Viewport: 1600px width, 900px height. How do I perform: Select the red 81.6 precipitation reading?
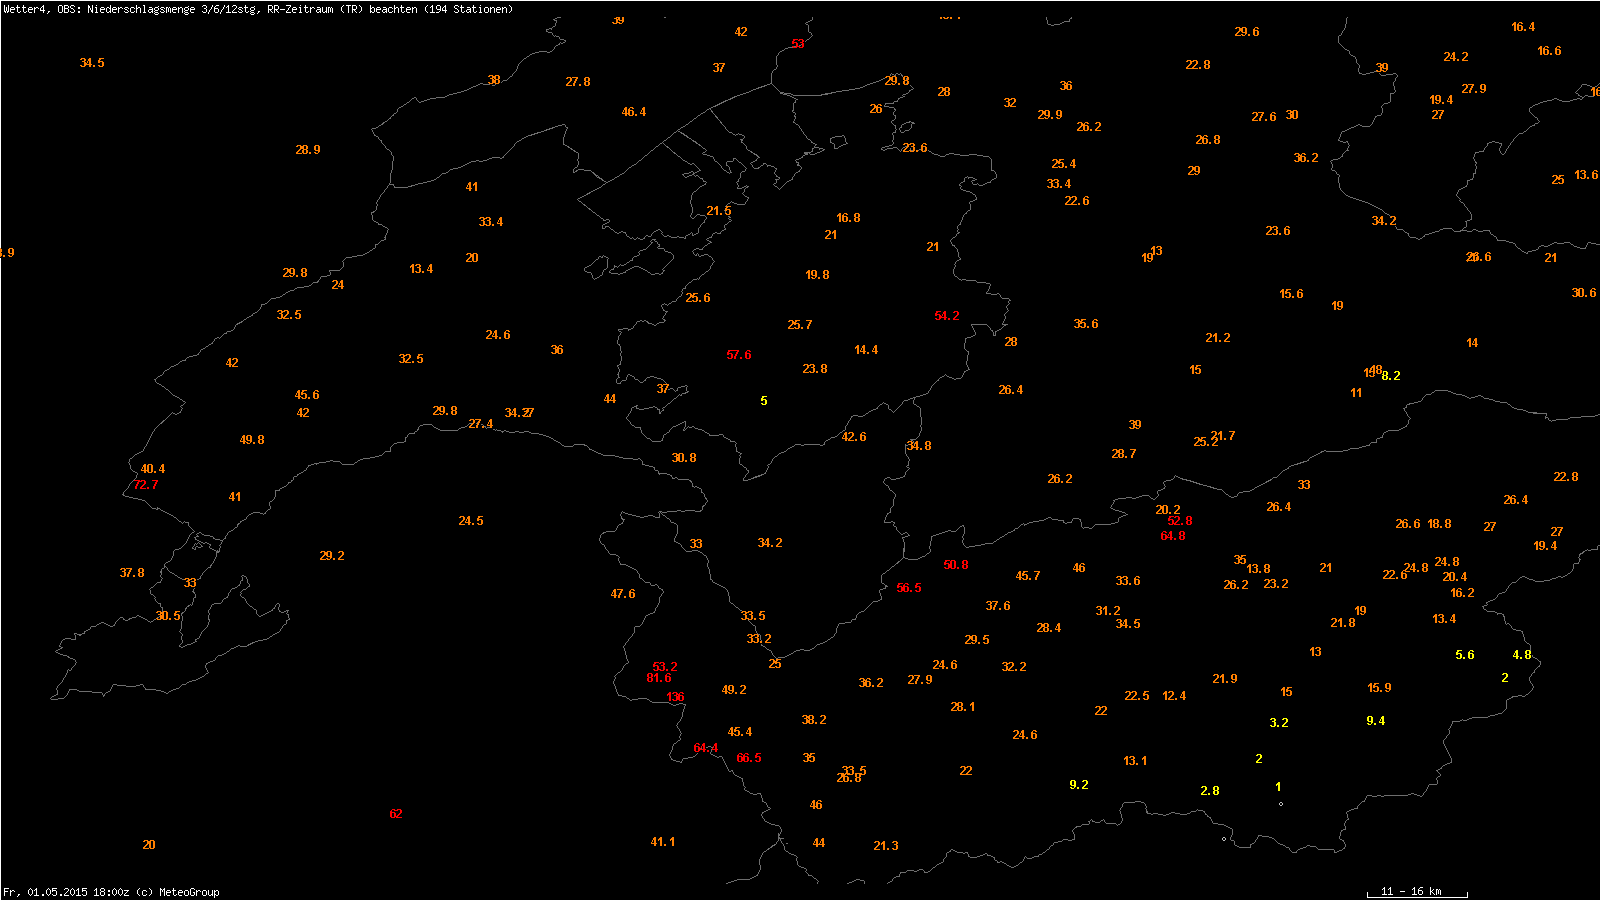tap(659, 678)
